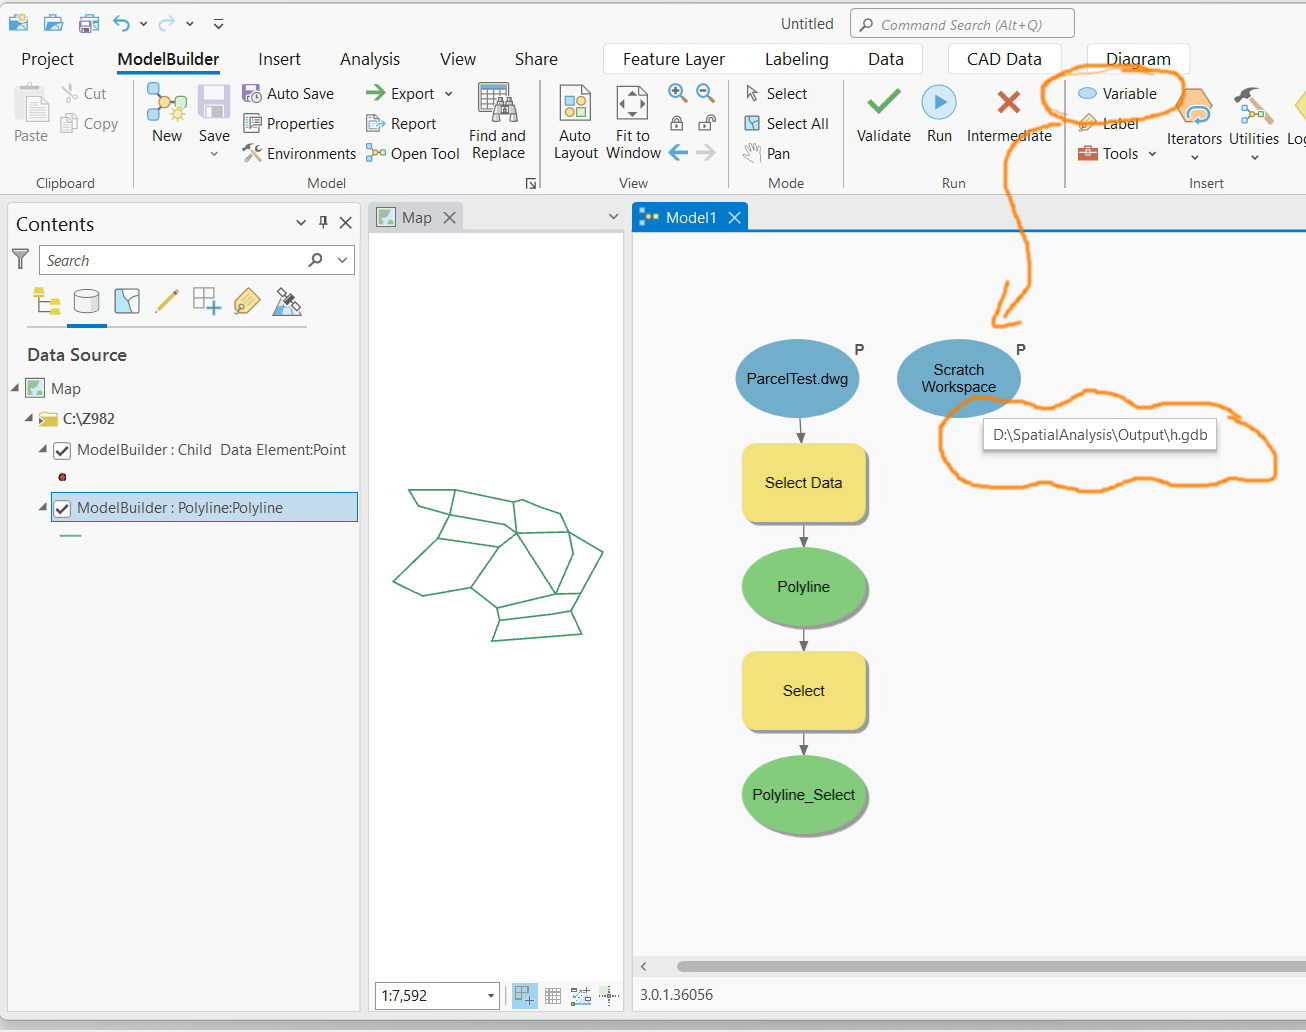The height and width of the screenshot is (1032, 1306).
Task: Click the Intermediate red X icon
Action: coord(1009,102)
